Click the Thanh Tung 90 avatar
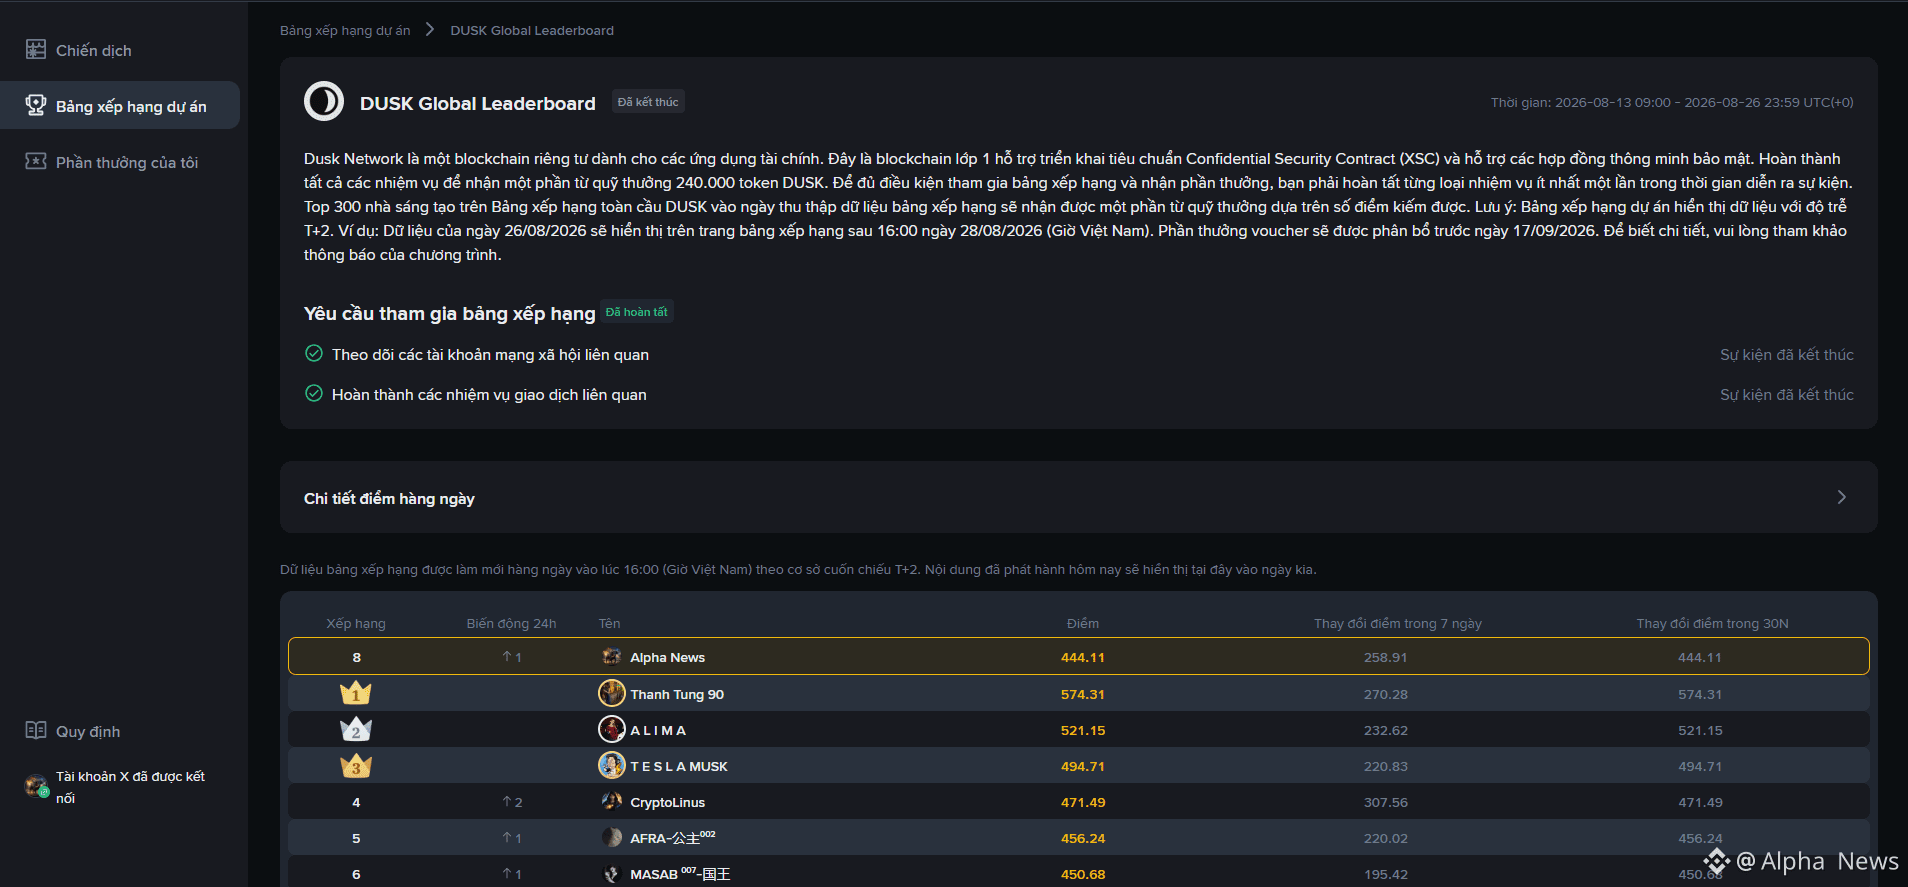 click(x=612, y=693)
